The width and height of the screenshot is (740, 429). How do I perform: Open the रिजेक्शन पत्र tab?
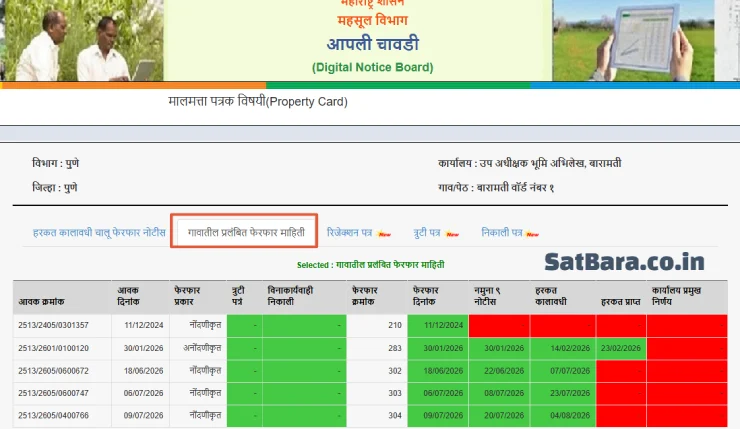coord(349,233)
